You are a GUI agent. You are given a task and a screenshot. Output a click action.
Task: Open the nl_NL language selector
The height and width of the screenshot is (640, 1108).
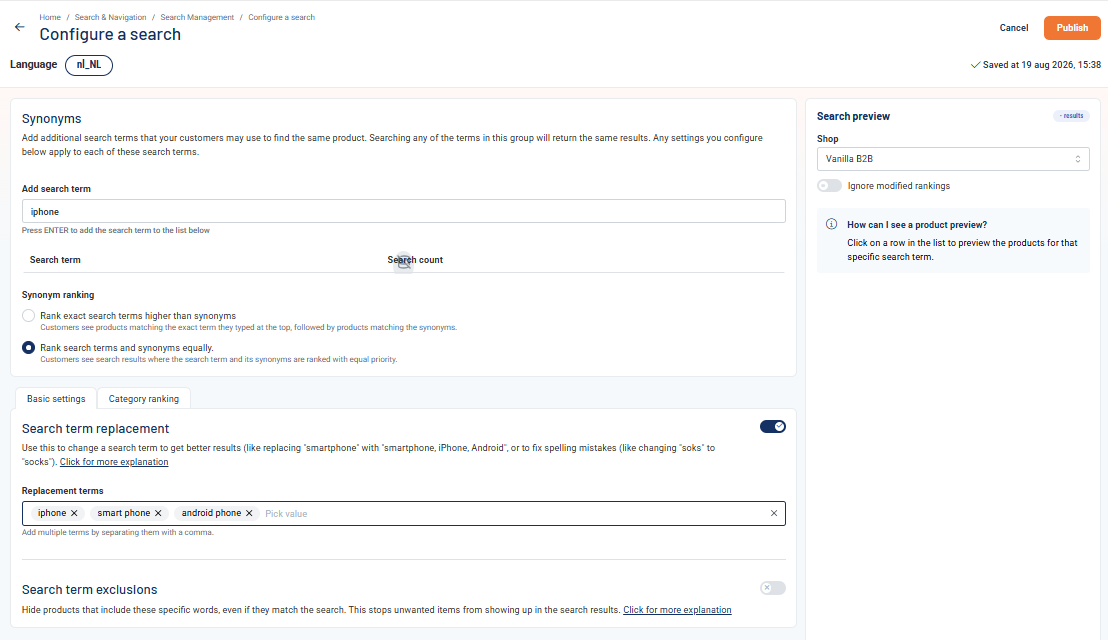tap(89, 65)
